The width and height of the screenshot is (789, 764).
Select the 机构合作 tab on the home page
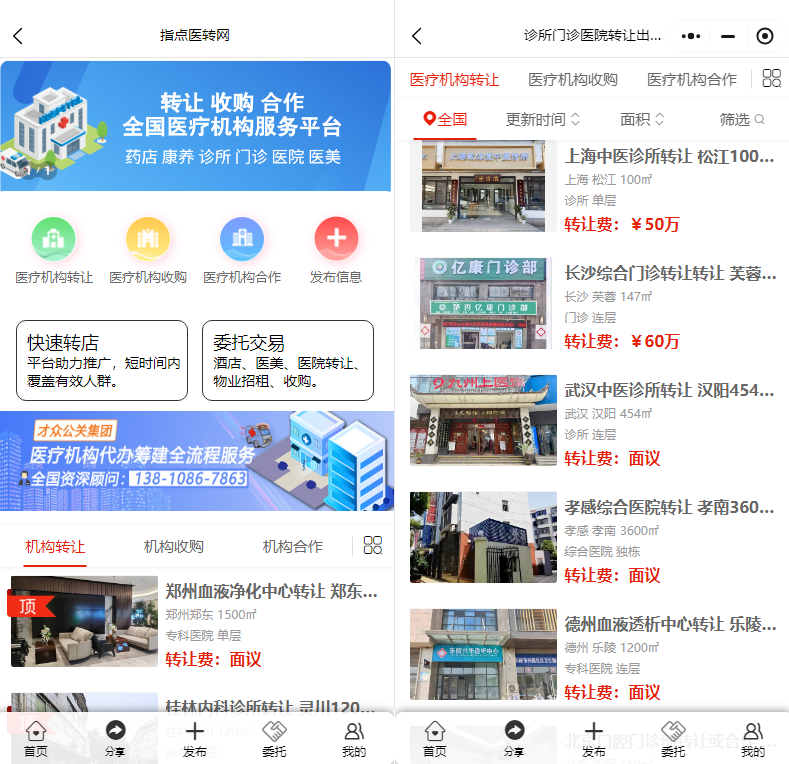point(293,547)
